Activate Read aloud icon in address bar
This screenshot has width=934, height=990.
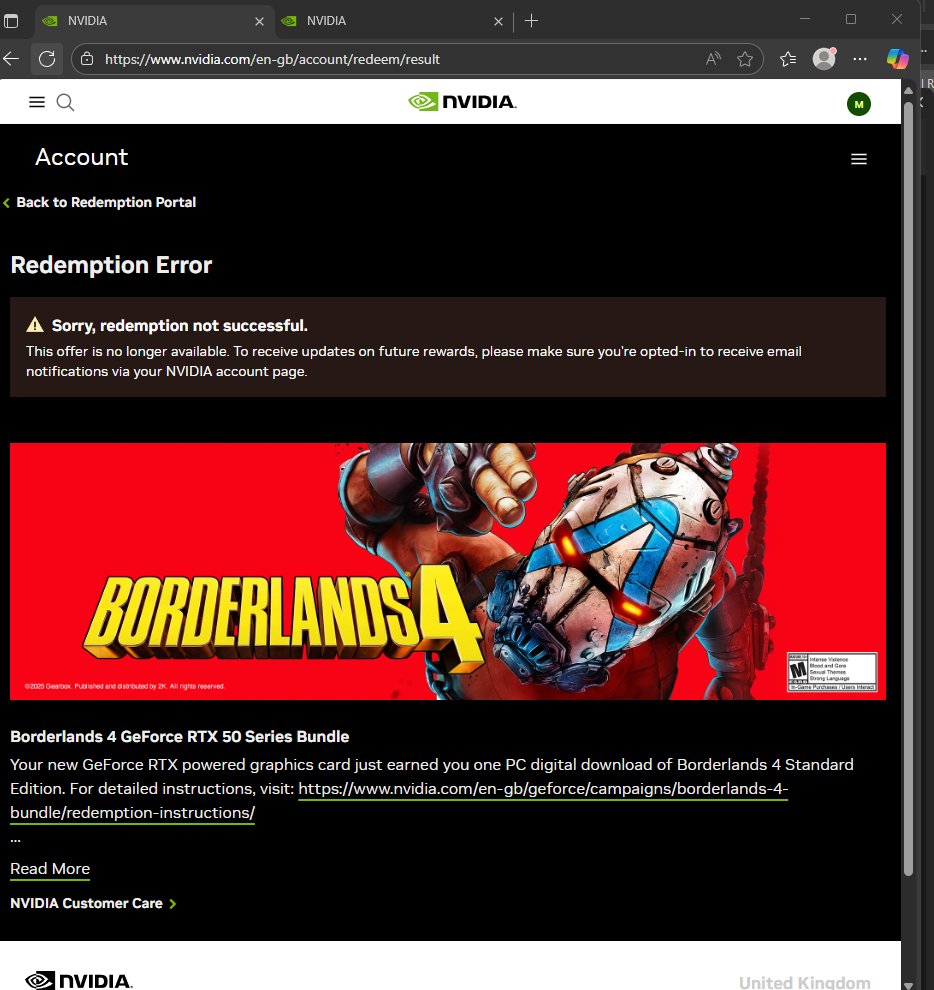pos(713,59)
